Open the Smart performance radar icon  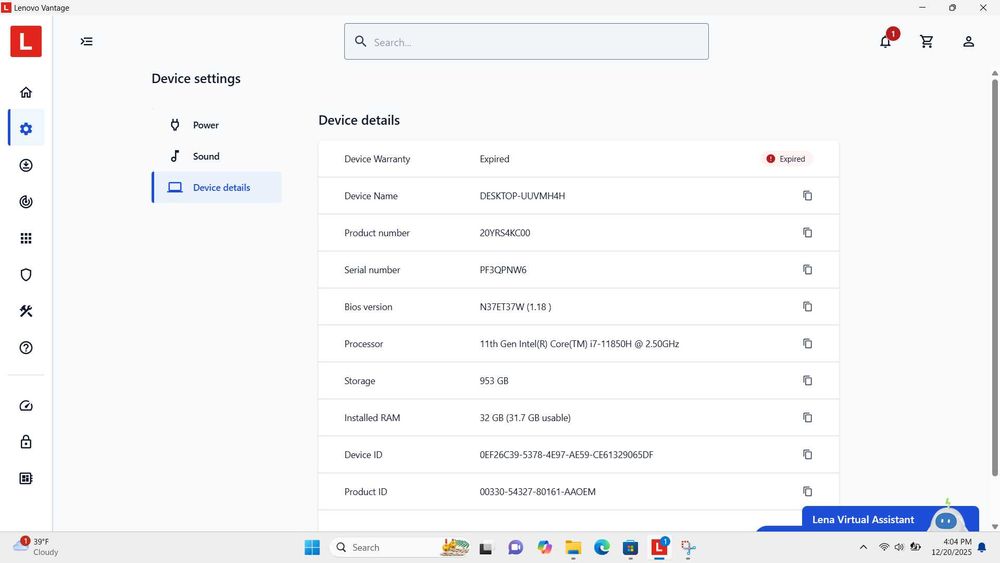pos(26,201)
